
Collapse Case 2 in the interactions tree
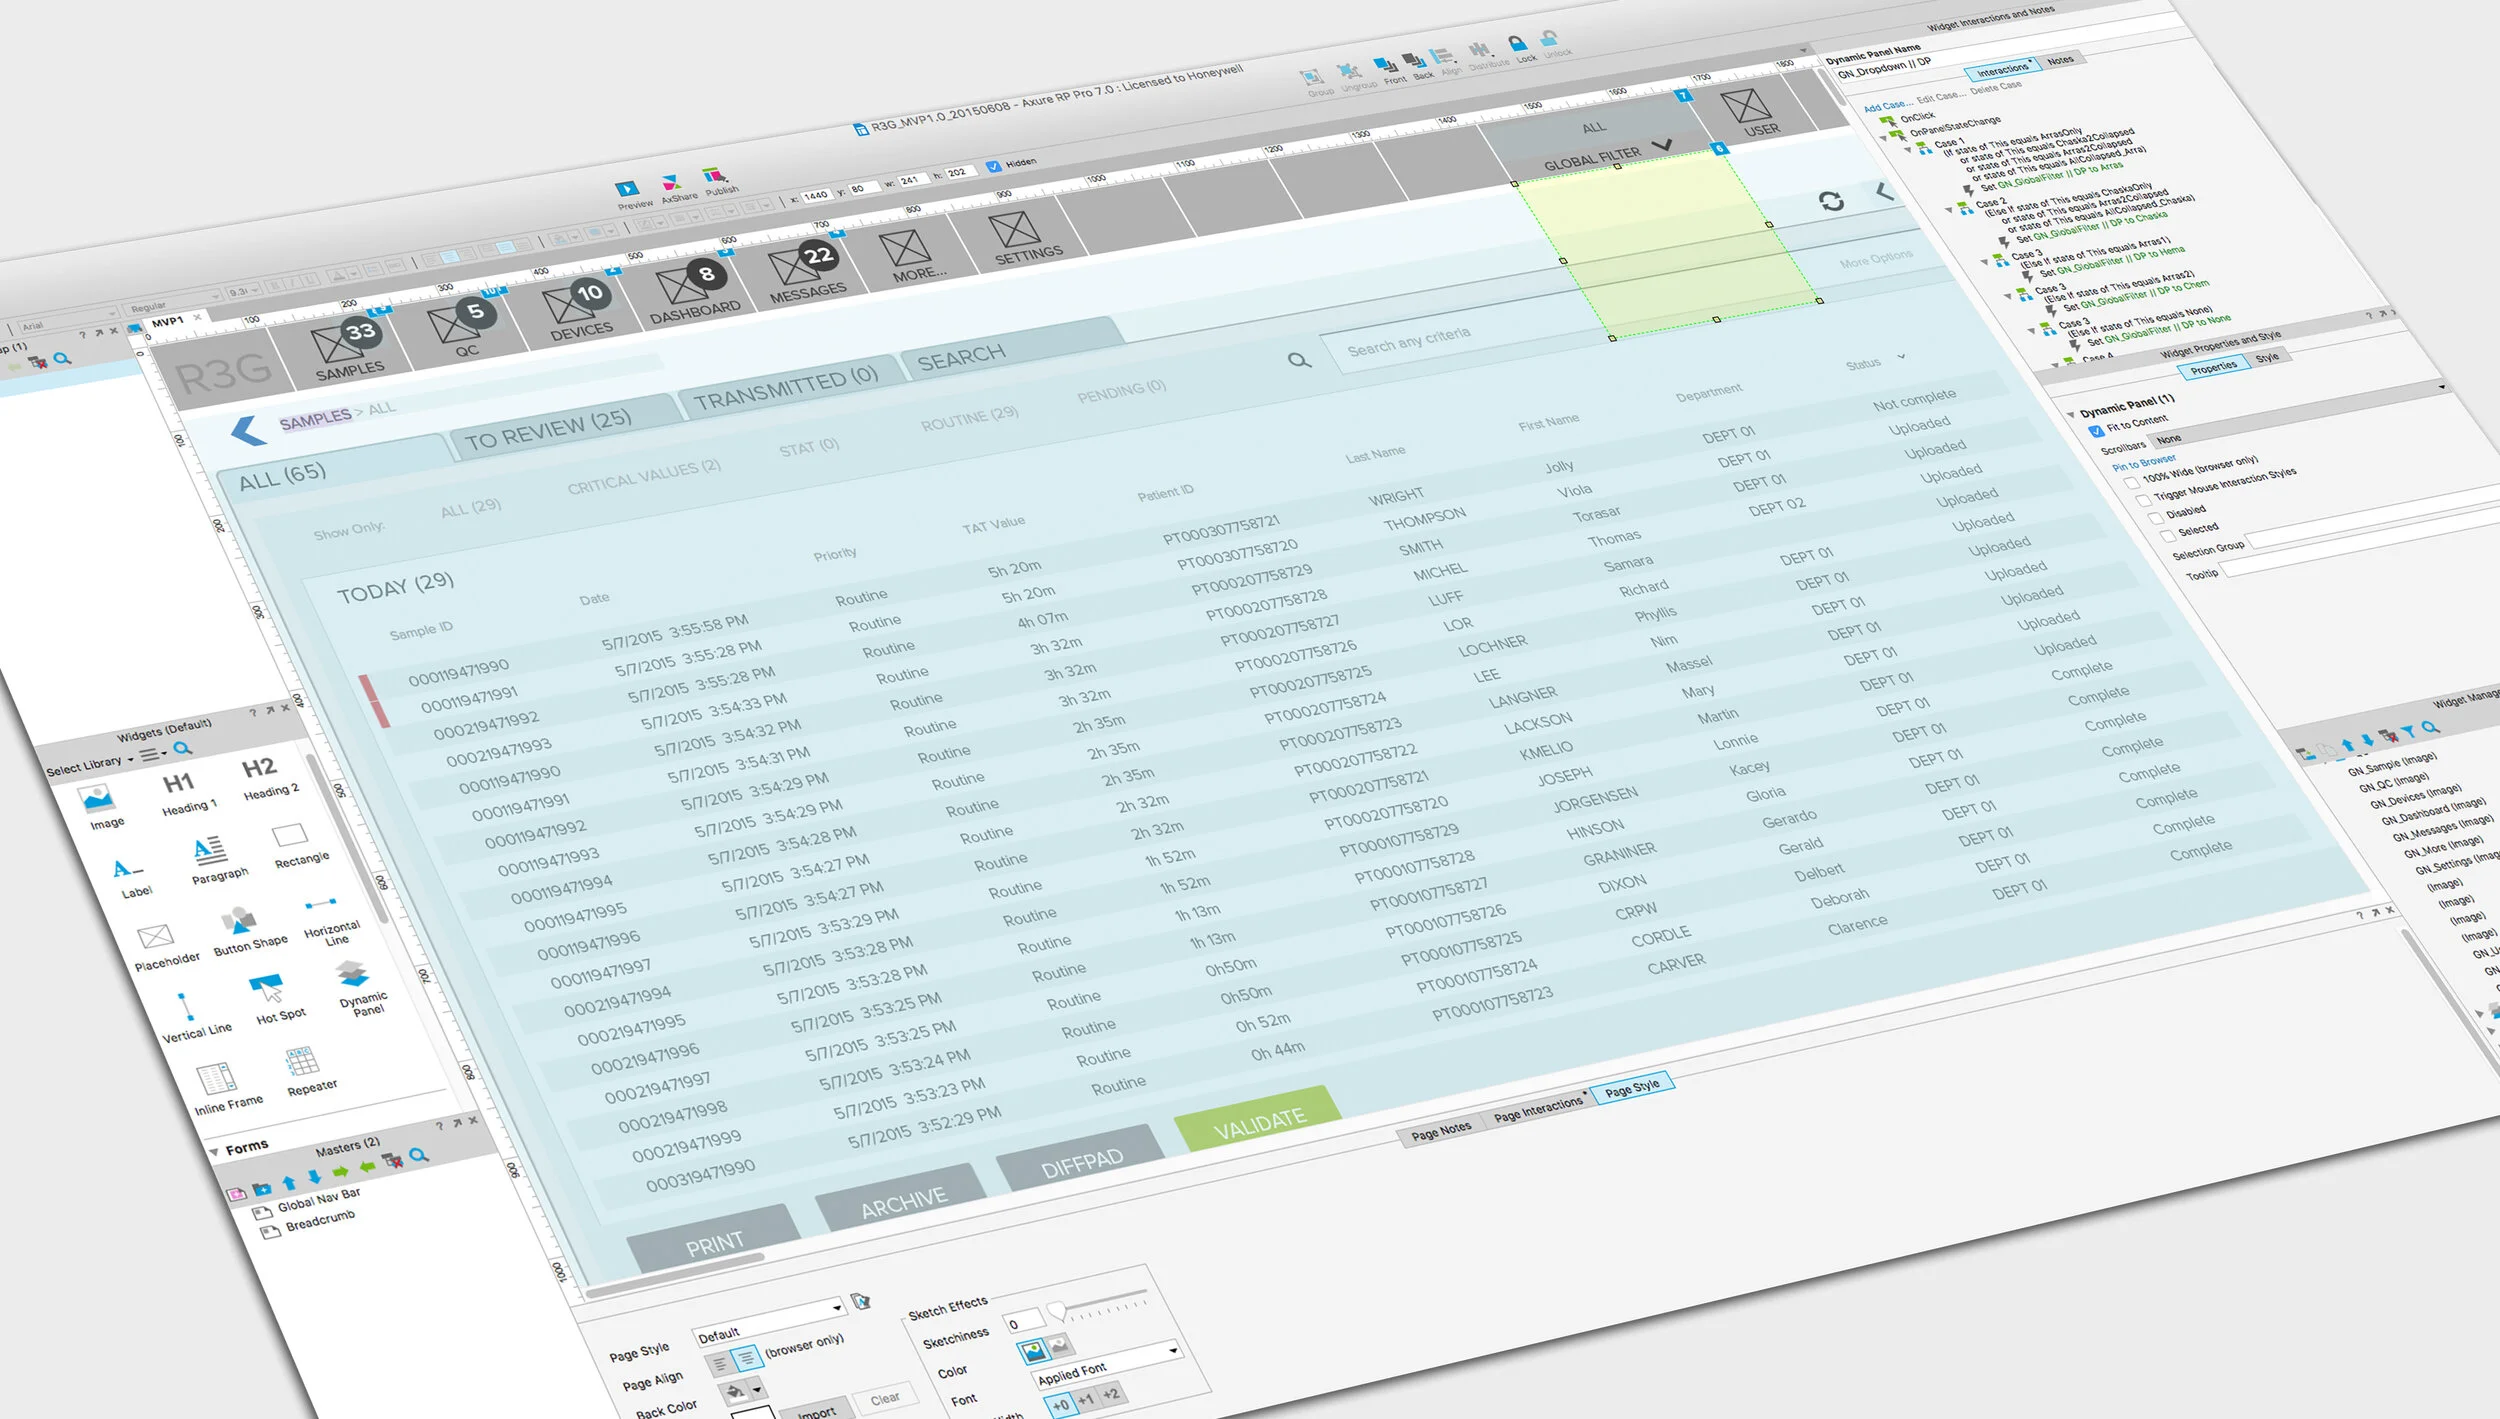click(1948, 210)
